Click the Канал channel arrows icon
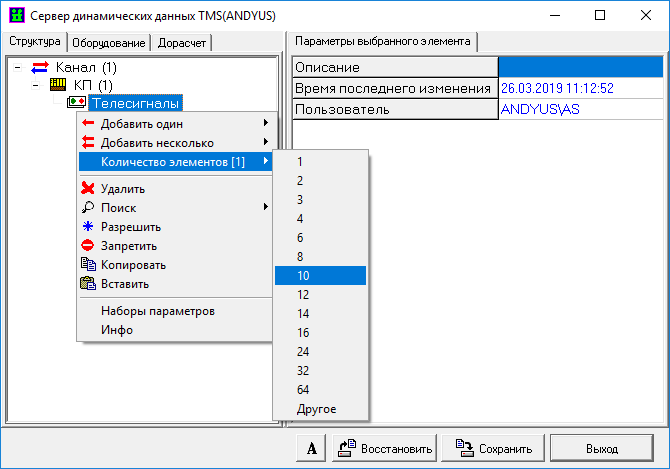The image size is (670, 469). (40, 66)
